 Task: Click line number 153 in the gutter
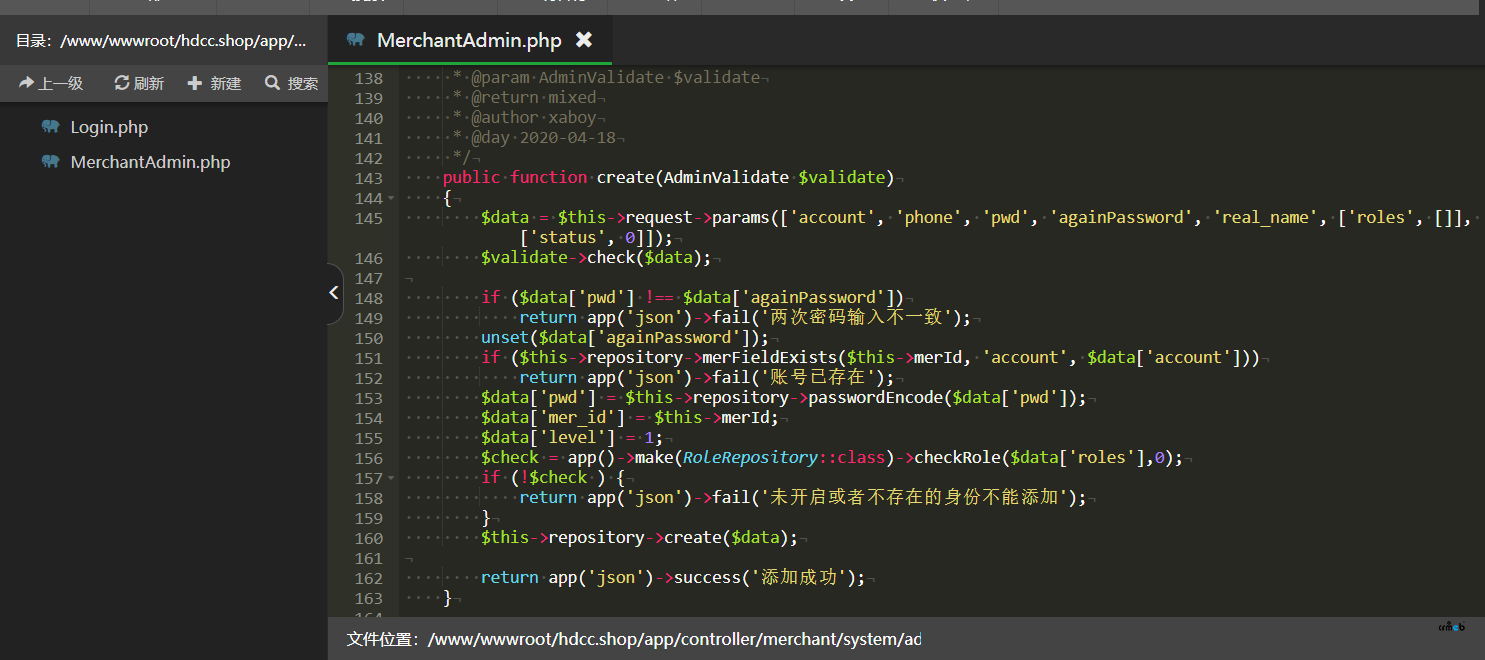(x=369, y=398)
